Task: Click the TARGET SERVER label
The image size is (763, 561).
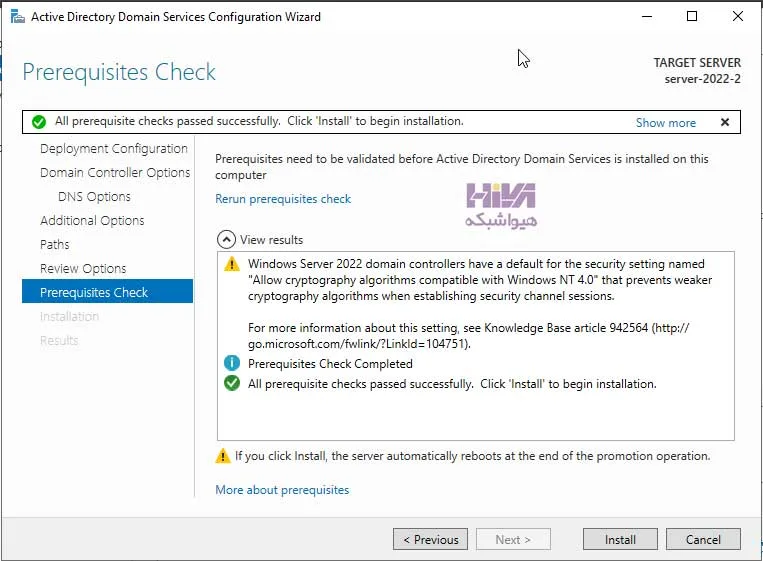Action: click(x=697, y=63)
